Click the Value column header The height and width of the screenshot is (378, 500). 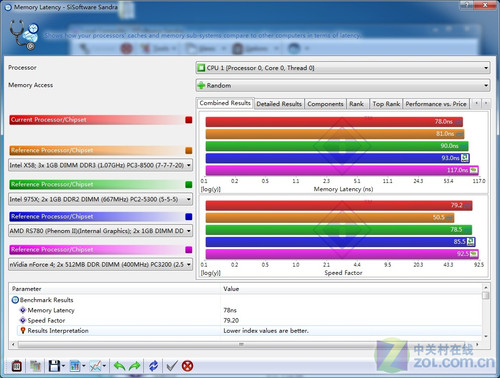[352, 289]
